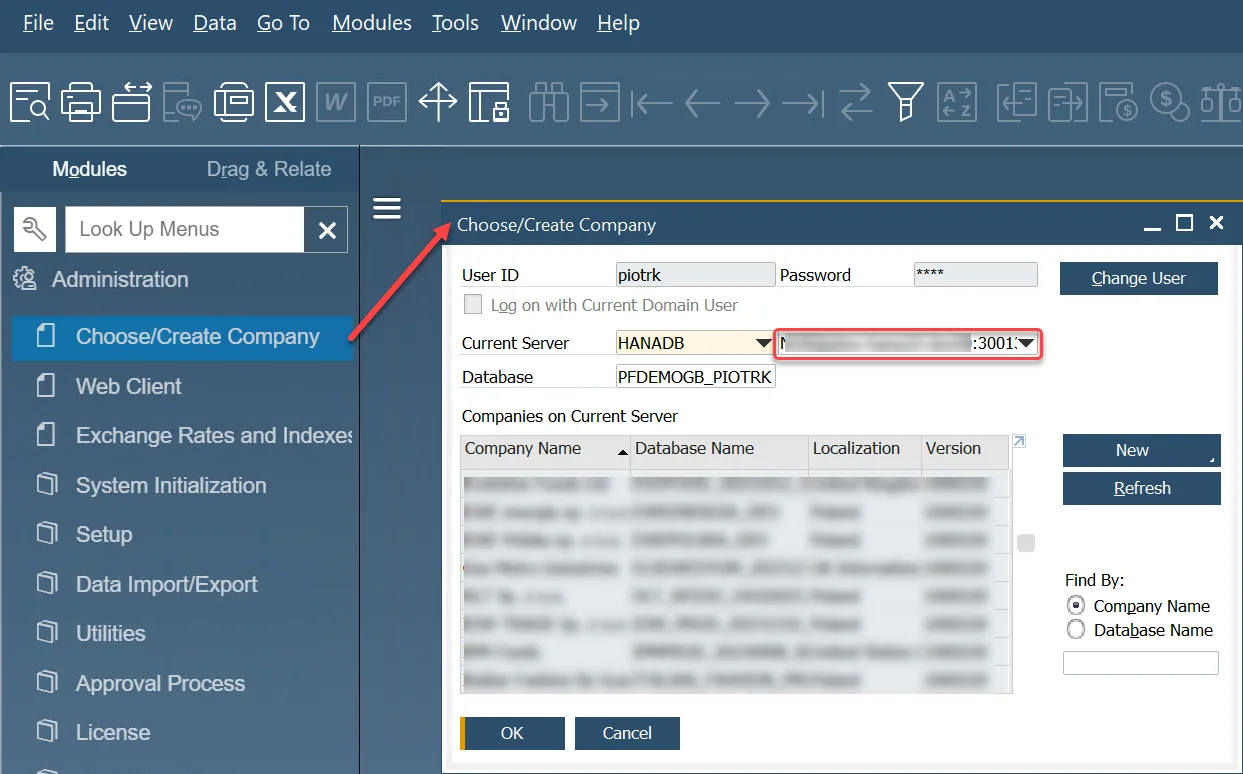Switch to the Drag & Relate tab
Image resolution: width=1243 pixels, height=774 pixels.
[268, 169]
